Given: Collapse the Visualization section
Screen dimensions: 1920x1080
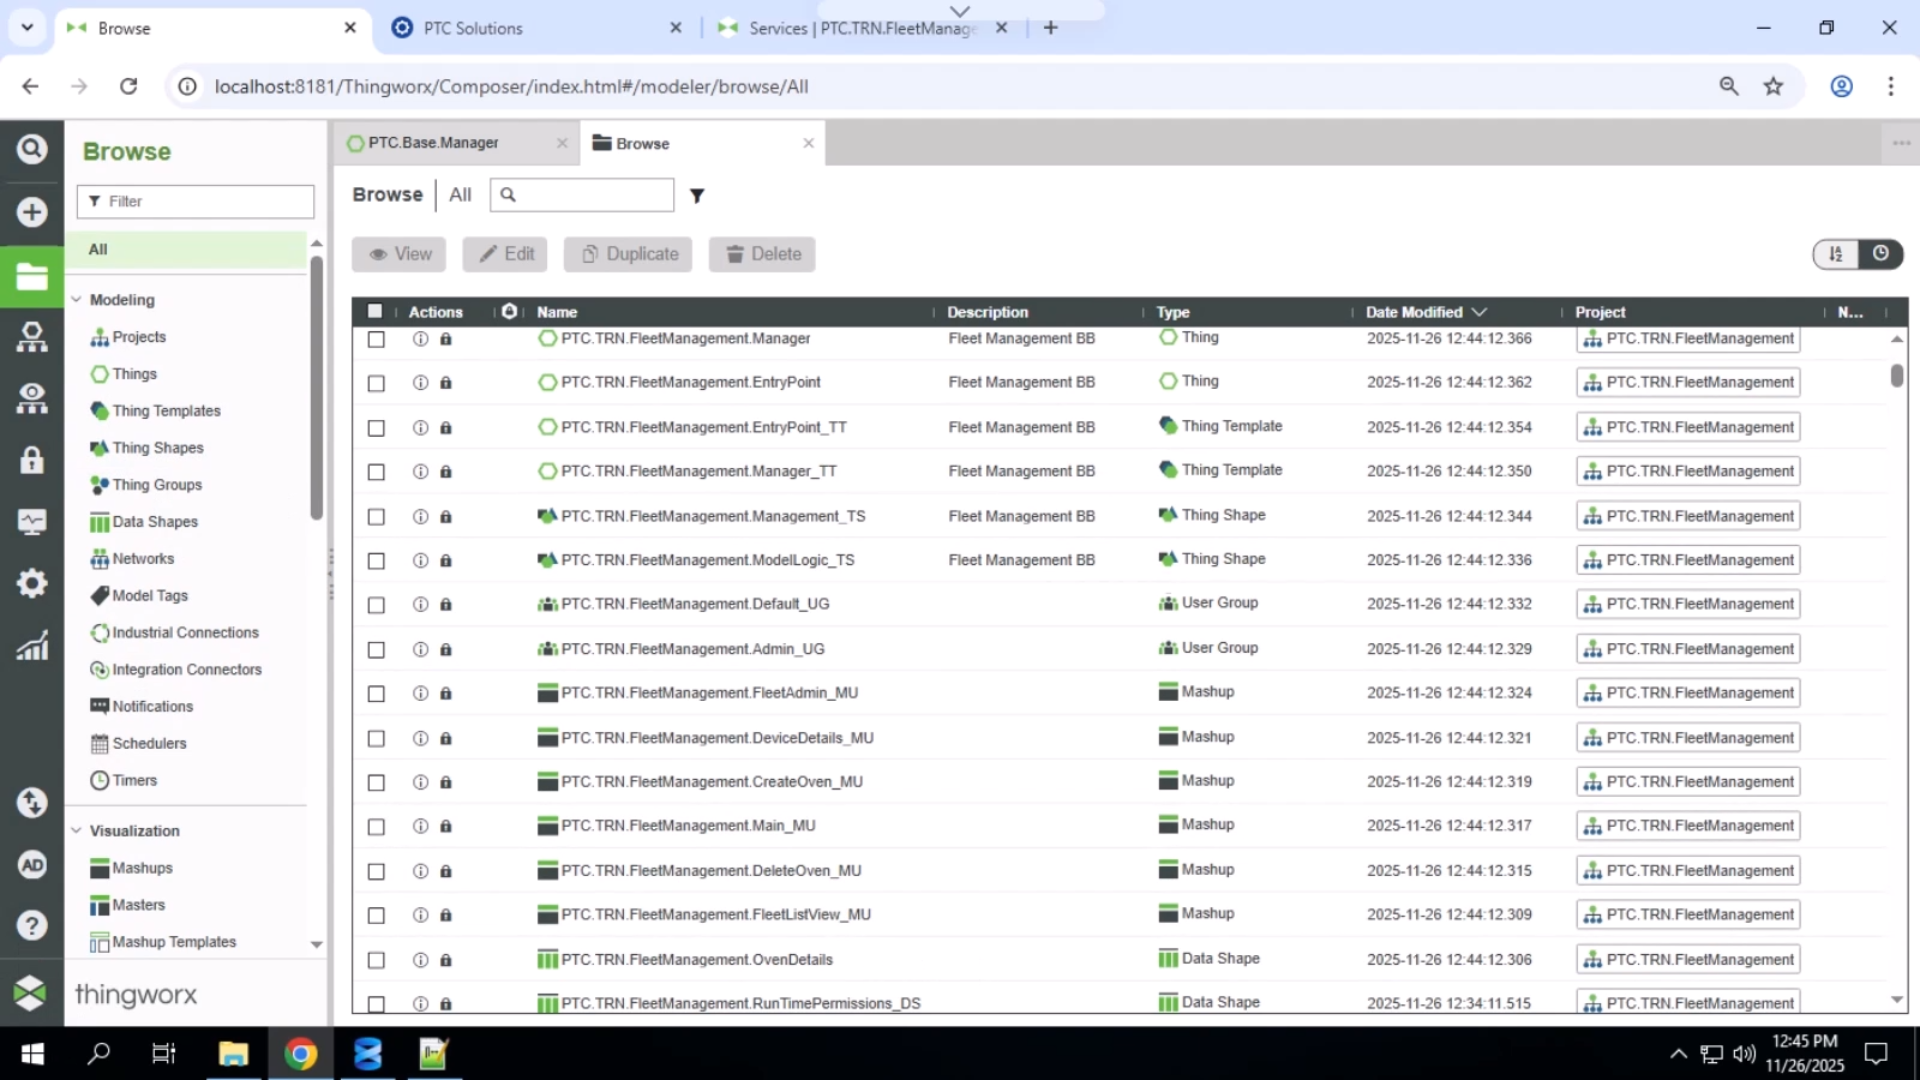Looking at the screenshot, I should point(76,830).
